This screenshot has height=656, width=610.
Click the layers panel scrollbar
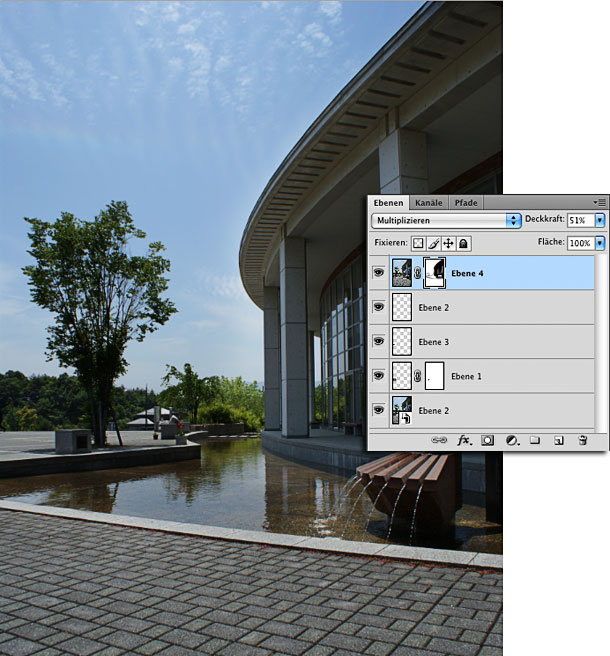tap(601, 342)
